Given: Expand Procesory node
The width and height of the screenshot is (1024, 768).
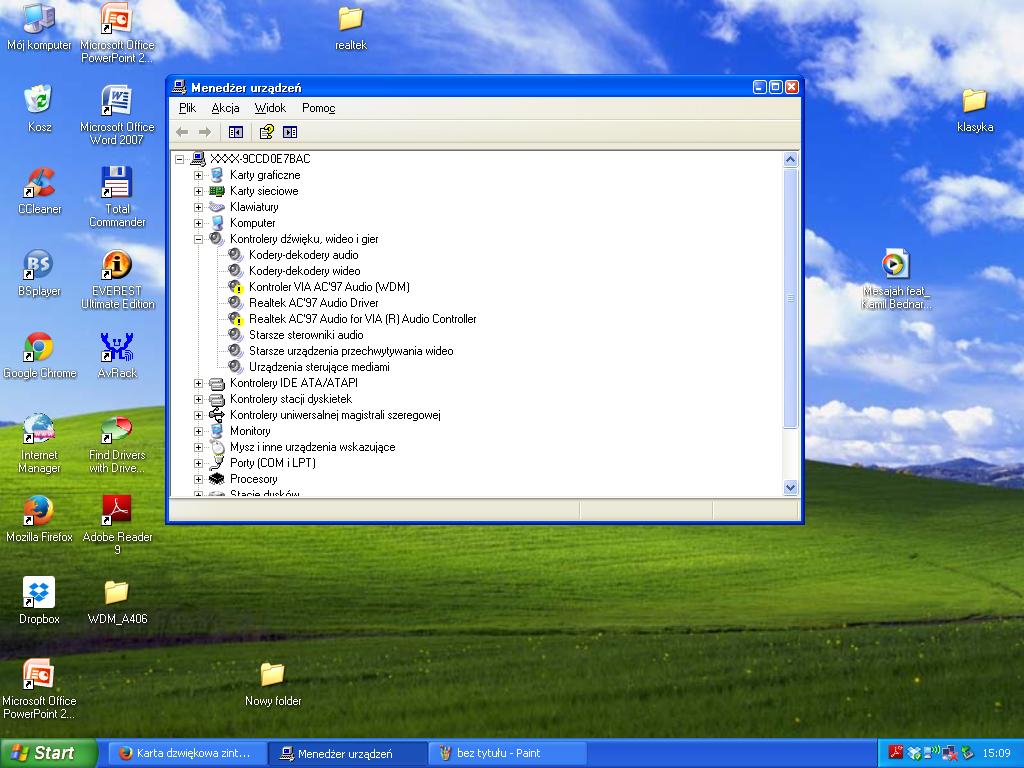Looking at the screenshot, I should pos(199,479).
